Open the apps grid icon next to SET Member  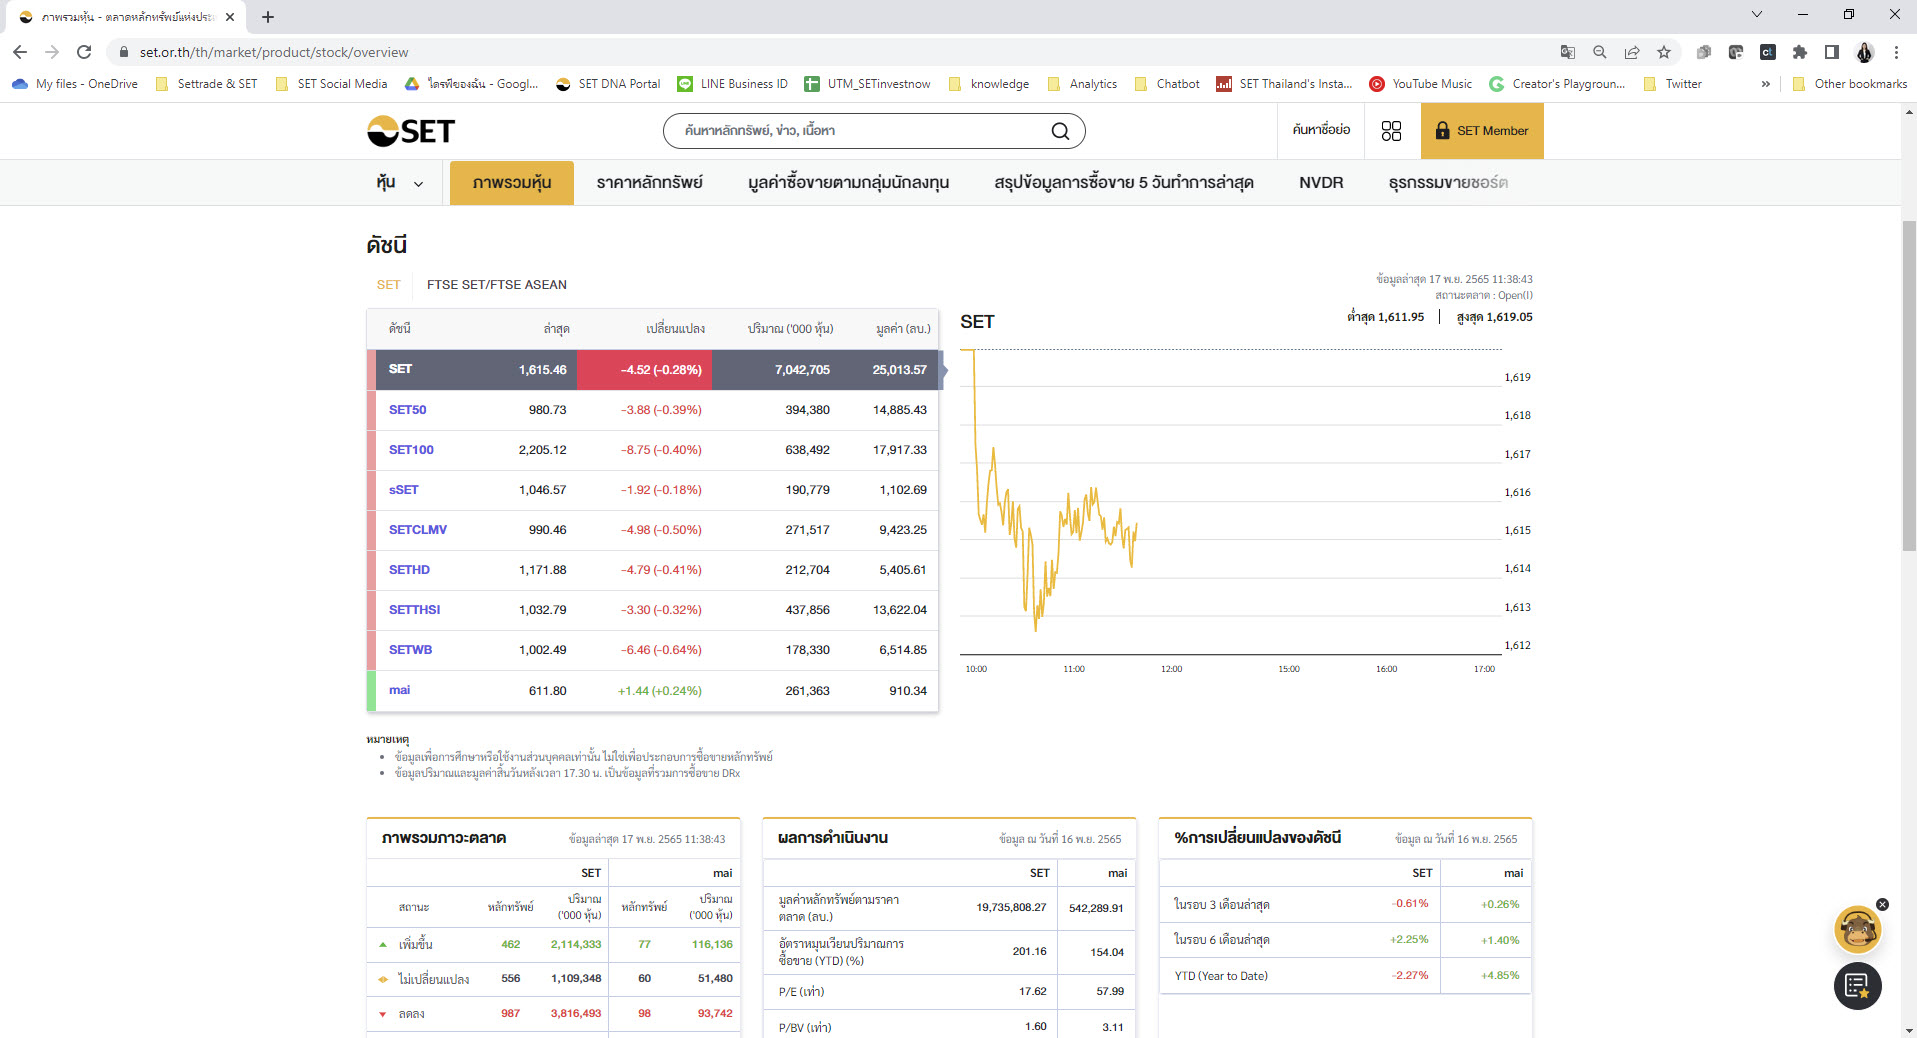coord(1392,130)
